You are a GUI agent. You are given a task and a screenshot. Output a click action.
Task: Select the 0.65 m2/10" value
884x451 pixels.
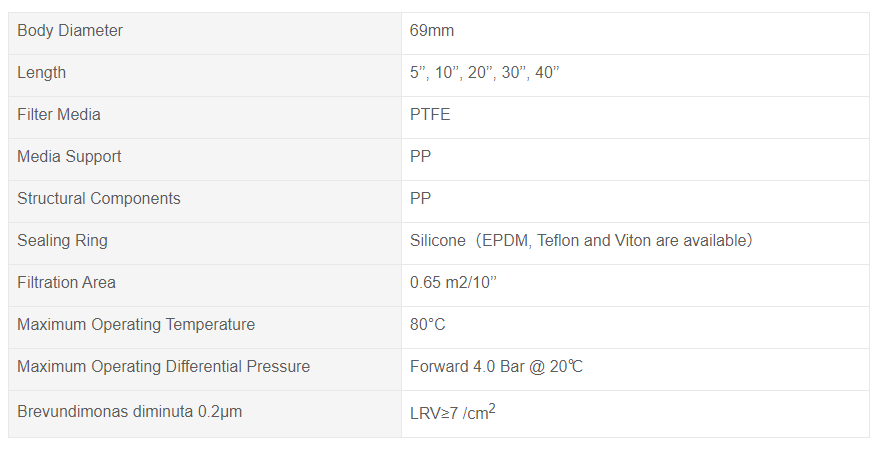click(453, 283)
